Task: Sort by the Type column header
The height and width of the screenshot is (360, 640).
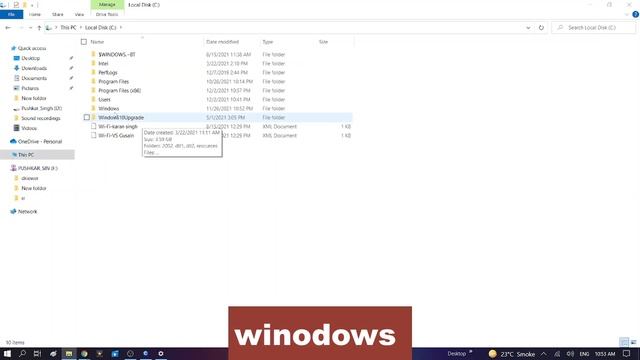Action: [268, 42]
